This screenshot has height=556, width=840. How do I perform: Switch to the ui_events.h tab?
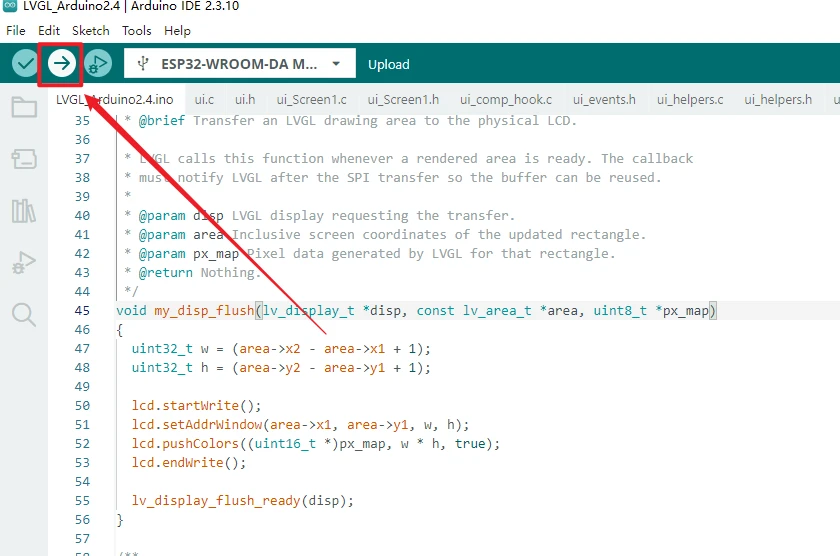[604, 100]
